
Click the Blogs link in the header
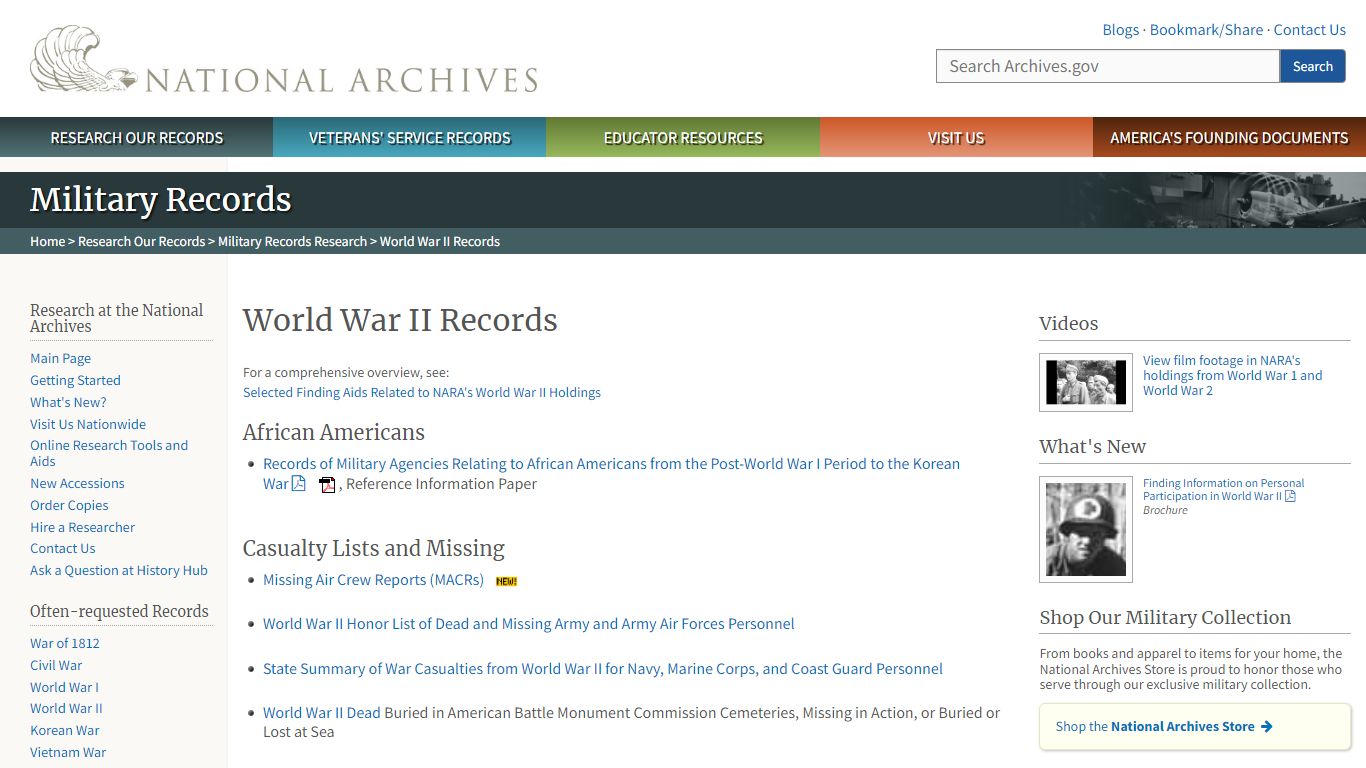coord(1120,30)
